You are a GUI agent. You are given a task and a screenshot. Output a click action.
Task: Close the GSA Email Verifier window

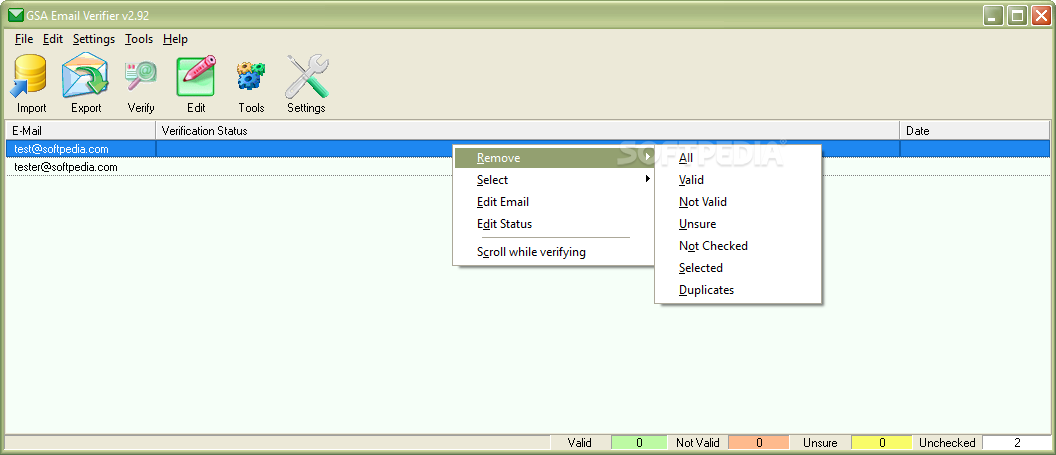(1040, 15)
